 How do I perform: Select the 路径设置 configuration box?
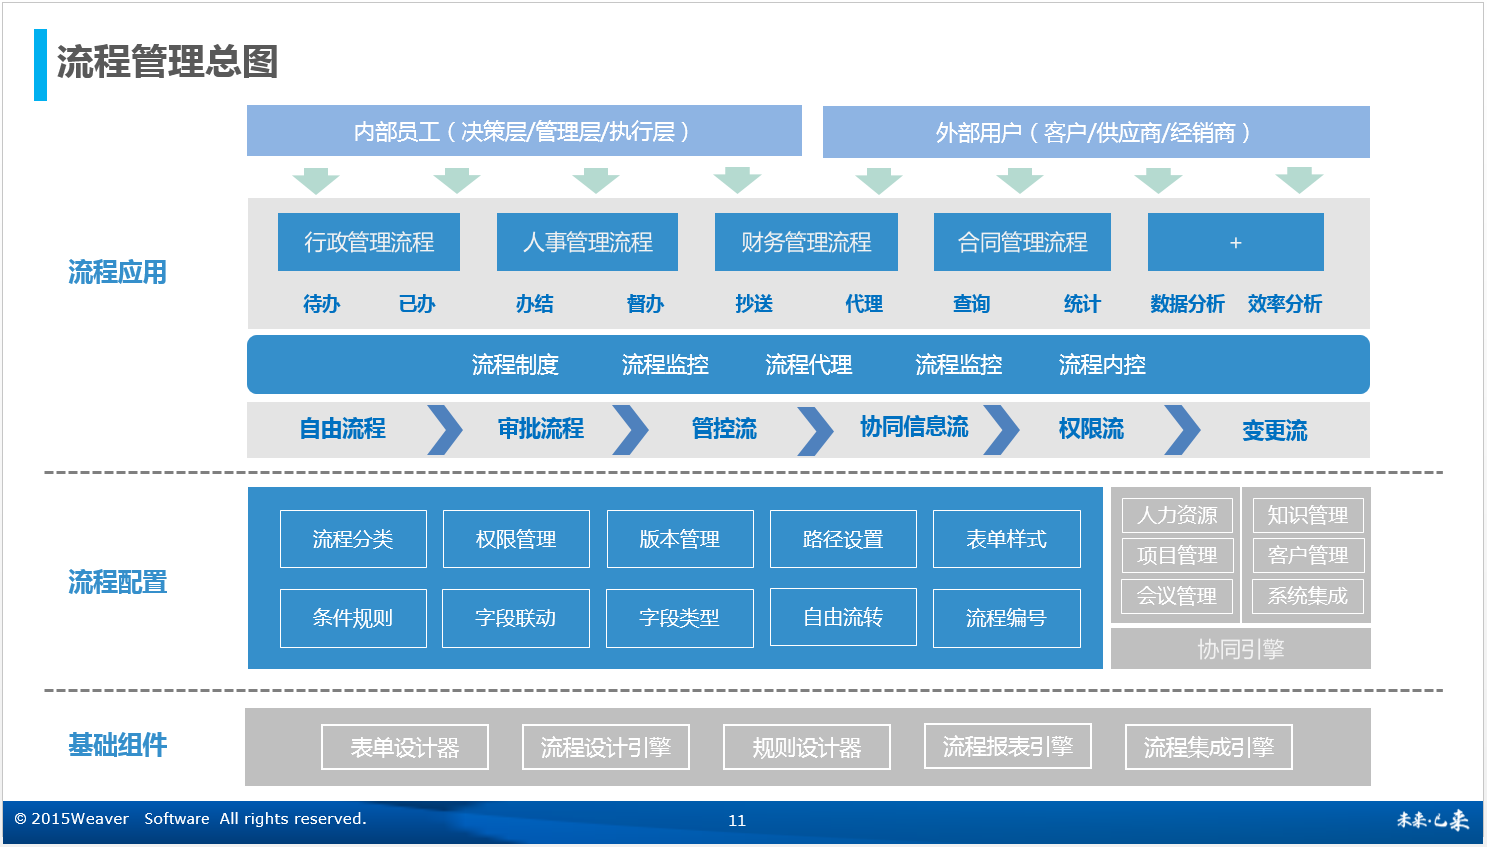pos(843,539)
